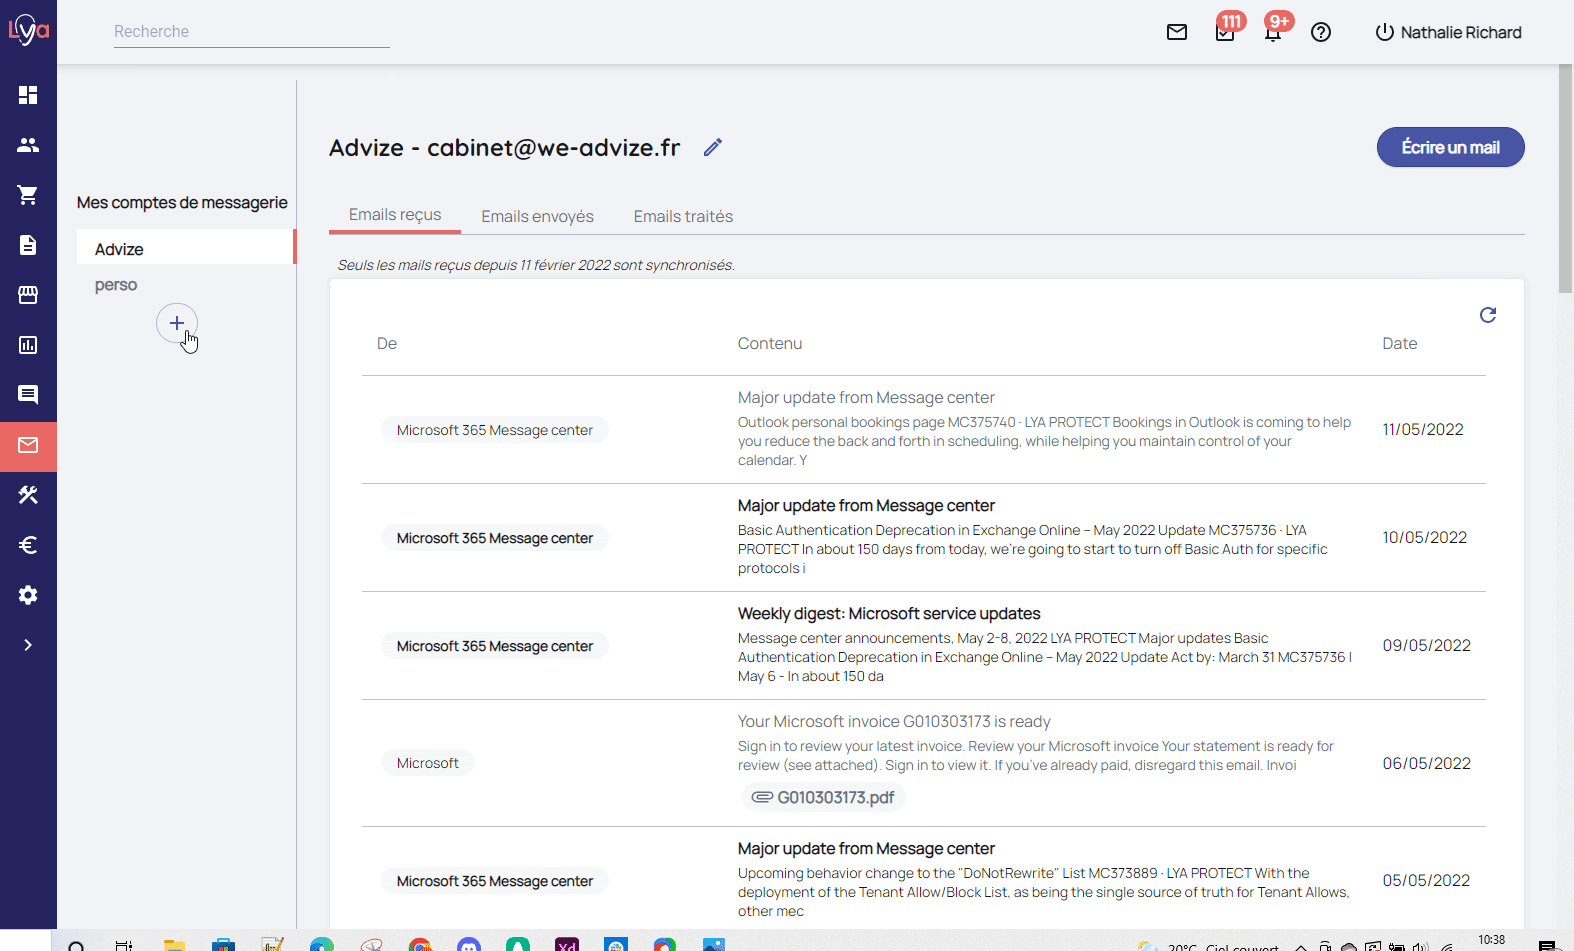
Task: Refresh the received emails list
Action: click(1488, 315)
